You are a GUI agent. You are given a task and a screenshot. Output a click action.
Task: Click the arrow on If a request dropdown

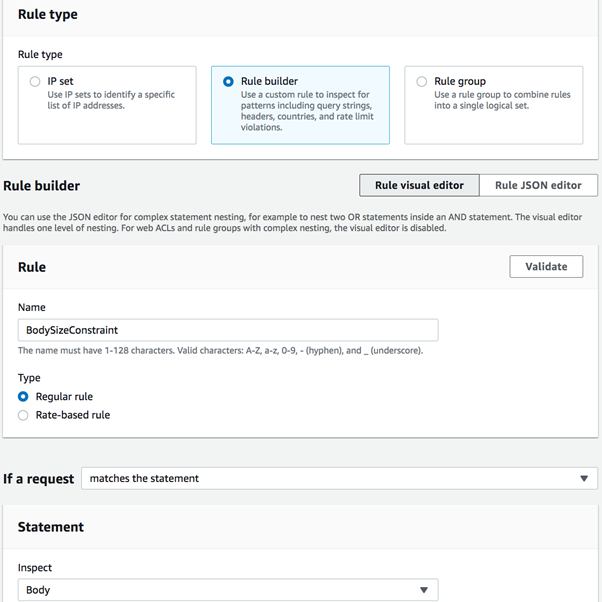tap(585, 479)
